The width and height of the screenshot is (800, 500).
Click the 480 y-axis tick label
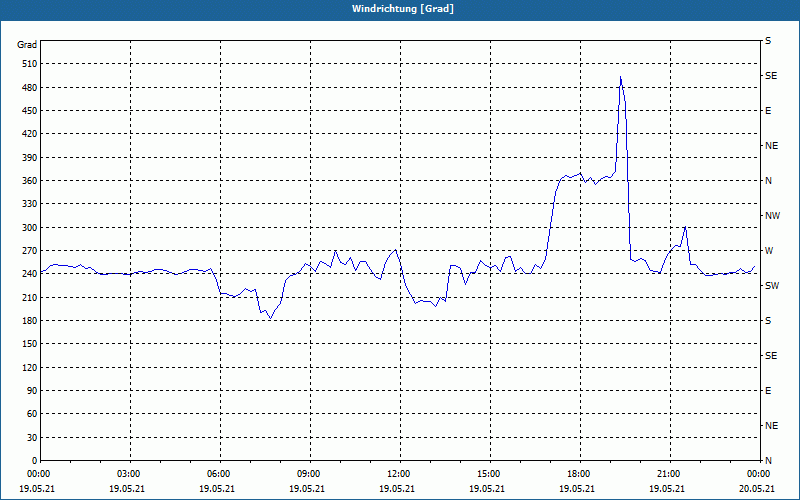pos(30,88)
